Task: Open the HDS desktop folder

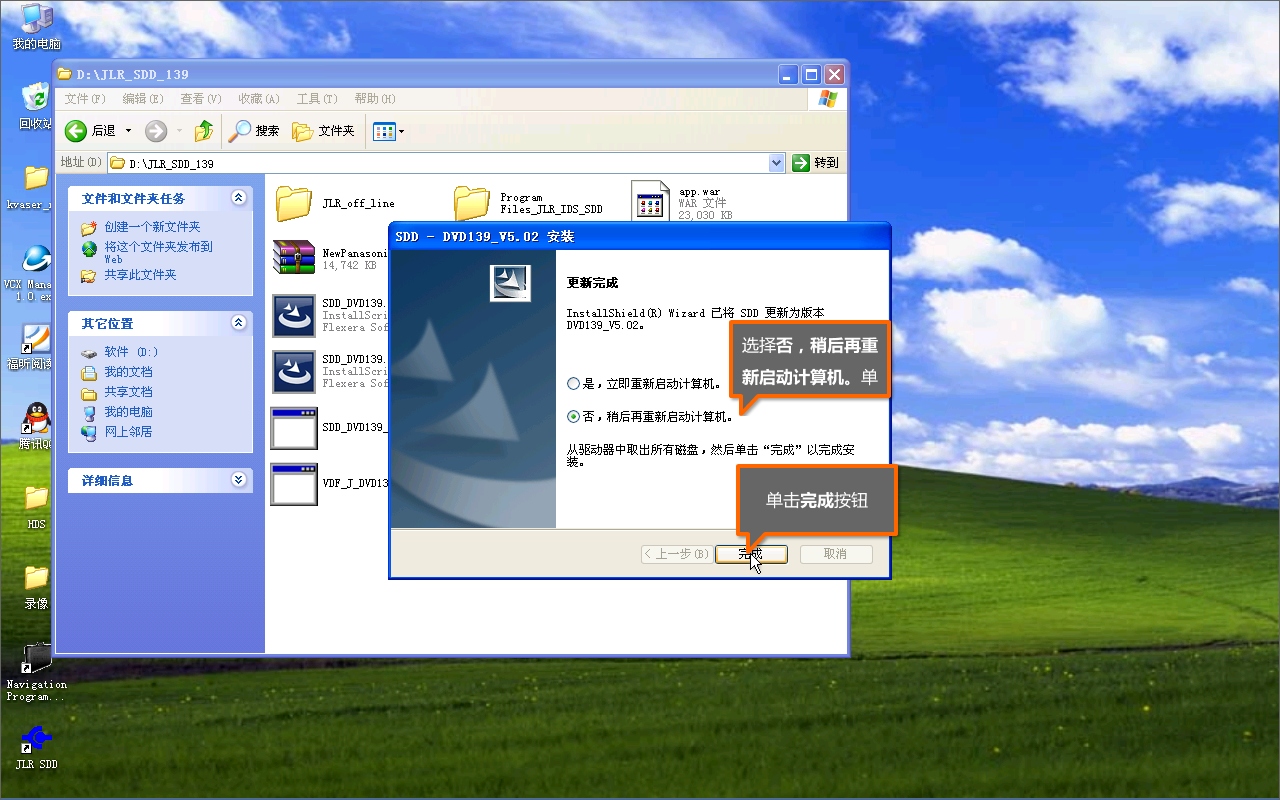Action: point(36,506)
